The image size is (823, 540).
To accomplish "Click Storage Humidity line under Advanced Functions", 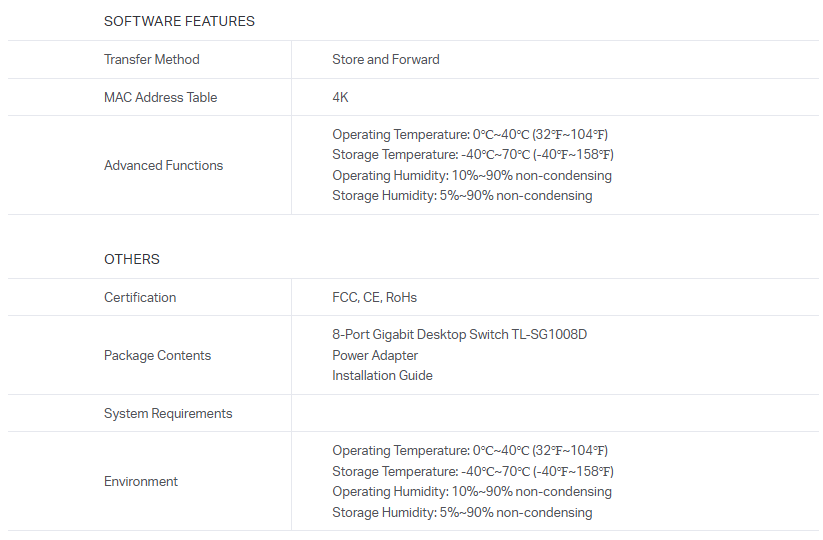I will 462,195.
